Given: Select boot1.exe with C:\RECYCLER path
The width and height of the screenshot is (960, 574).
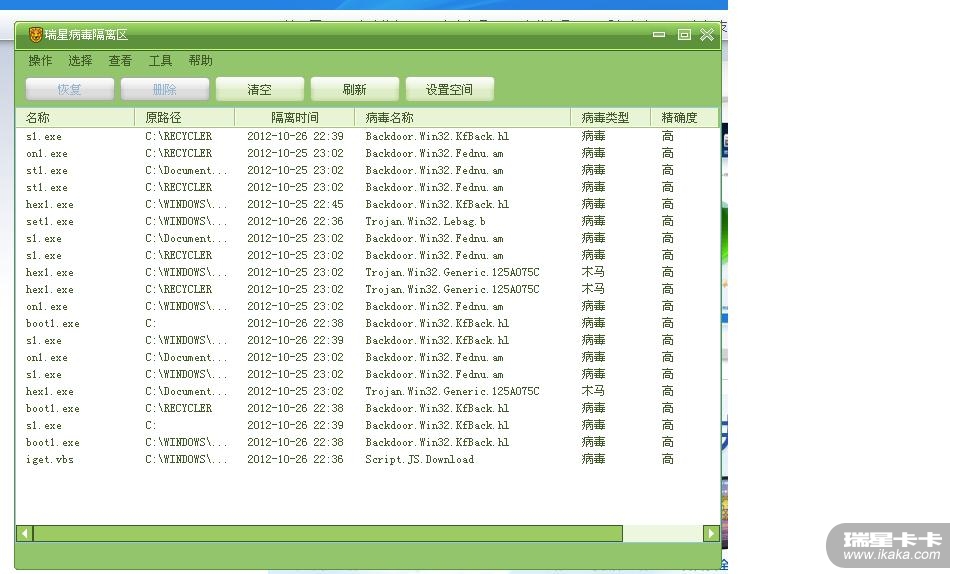Looking at the screenshot, I should (x=367, y=409).
